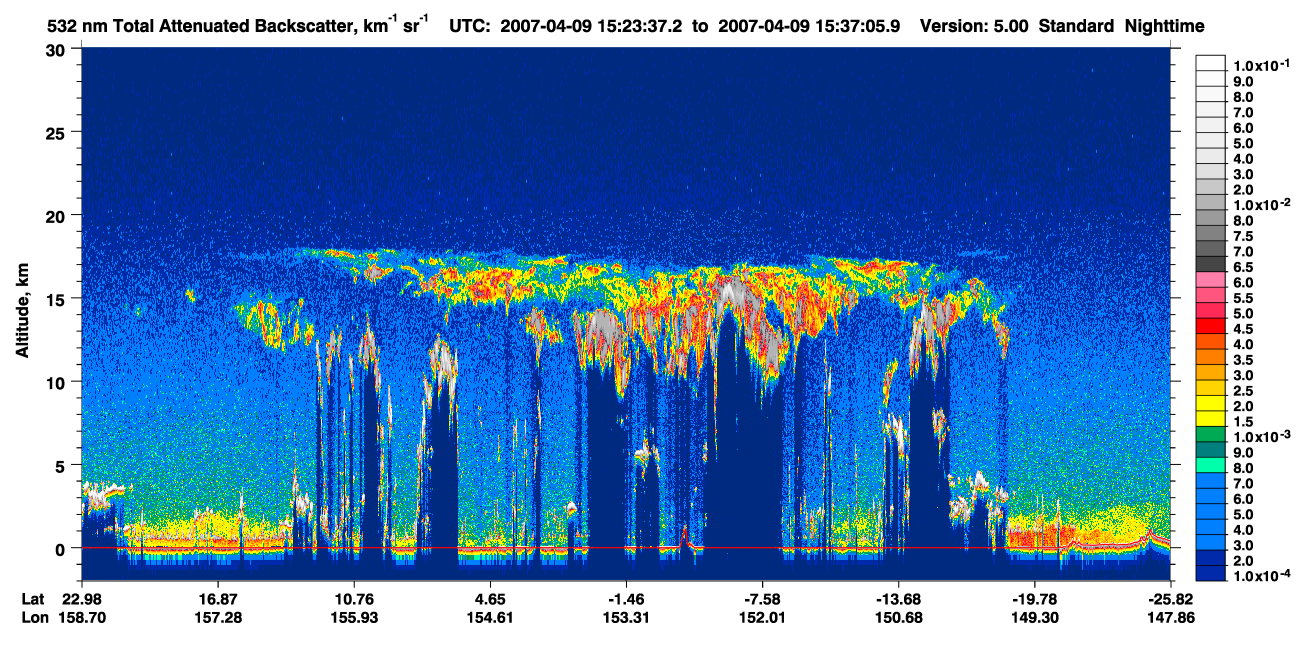
Task: Pick the darkest gray swatch above the 6.5 label
Action: 1210,263
